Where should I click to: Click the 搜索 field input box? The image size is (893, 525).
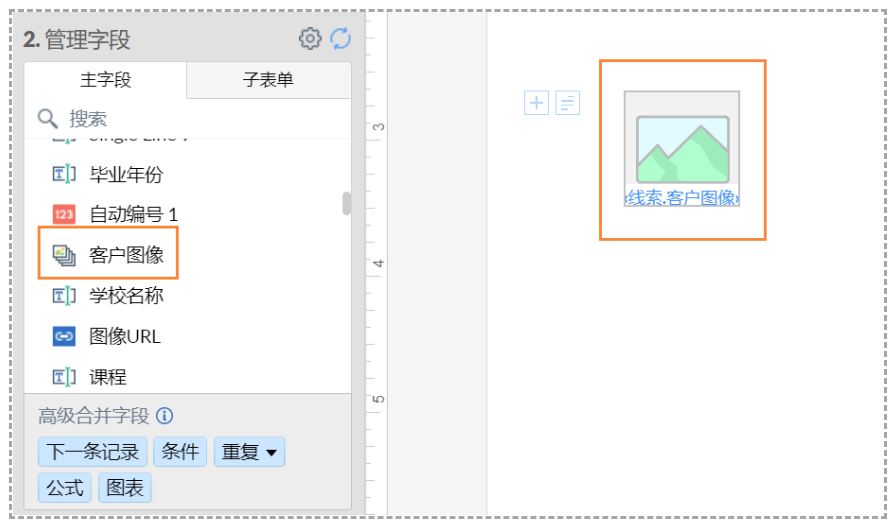click(200, 119)
